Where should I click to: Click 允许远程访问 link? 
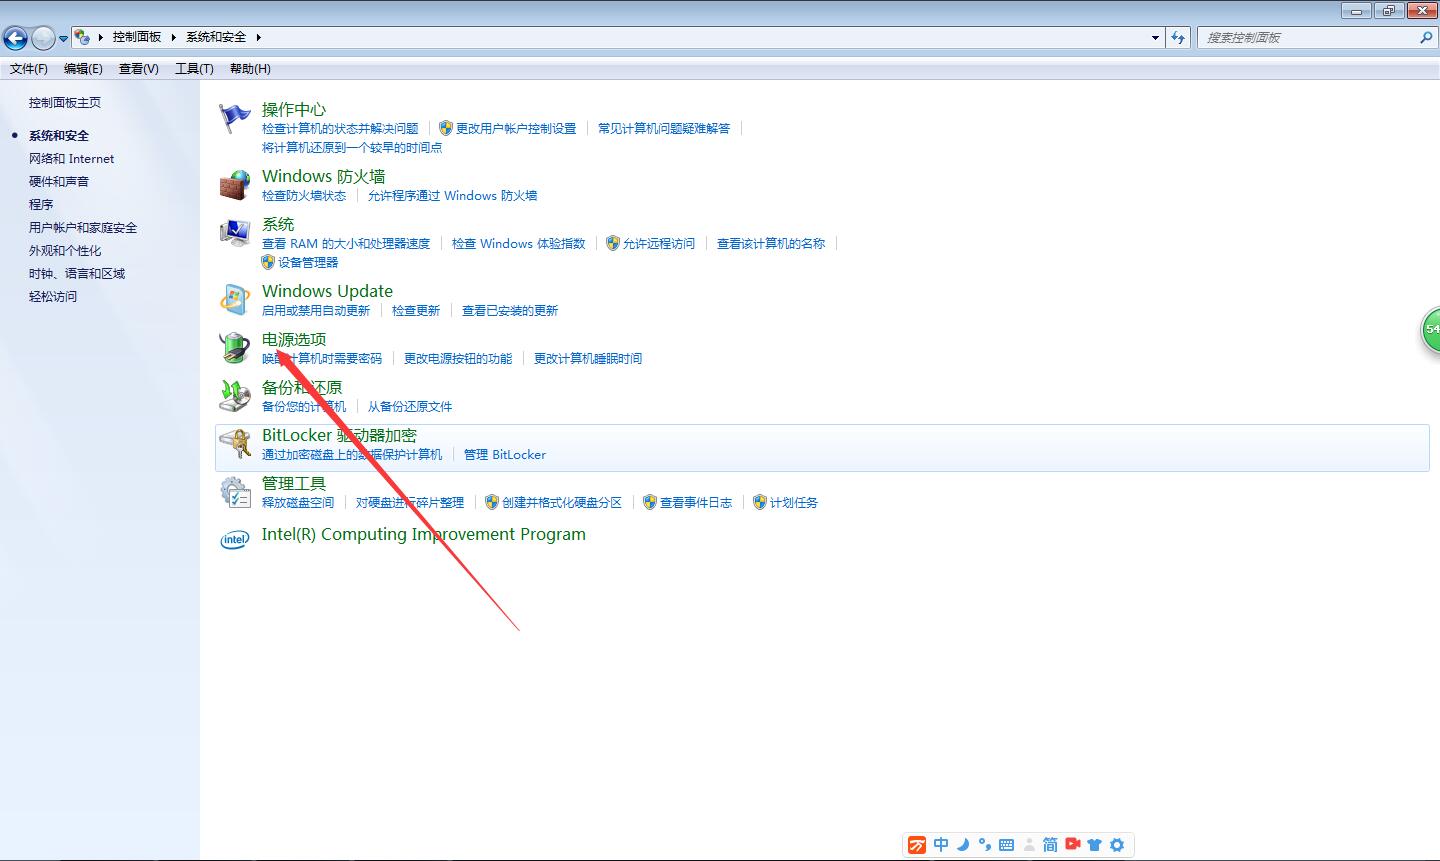click(659, 244)
